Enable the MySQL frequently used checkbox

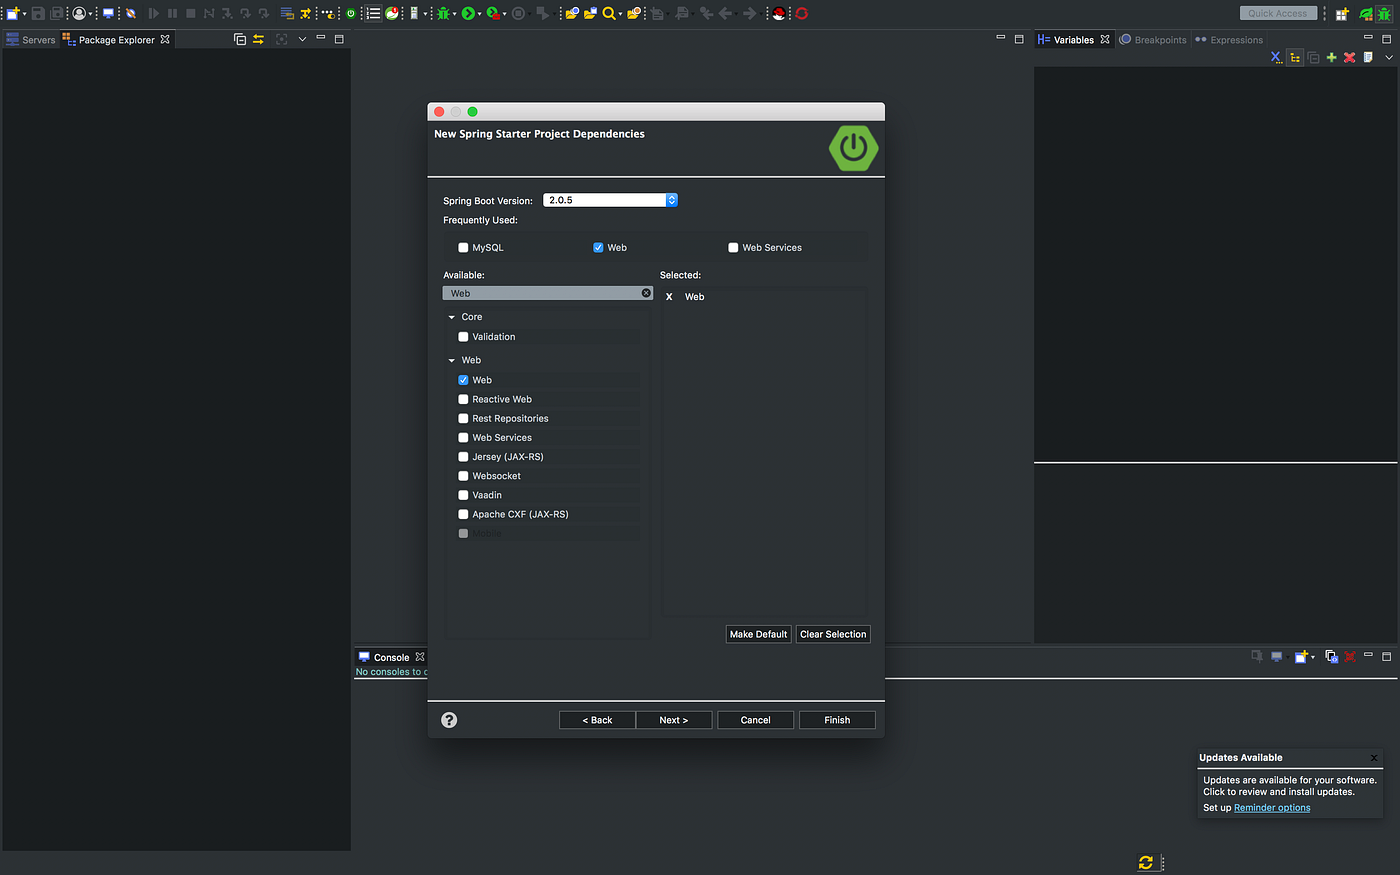[x=463, y=247]
